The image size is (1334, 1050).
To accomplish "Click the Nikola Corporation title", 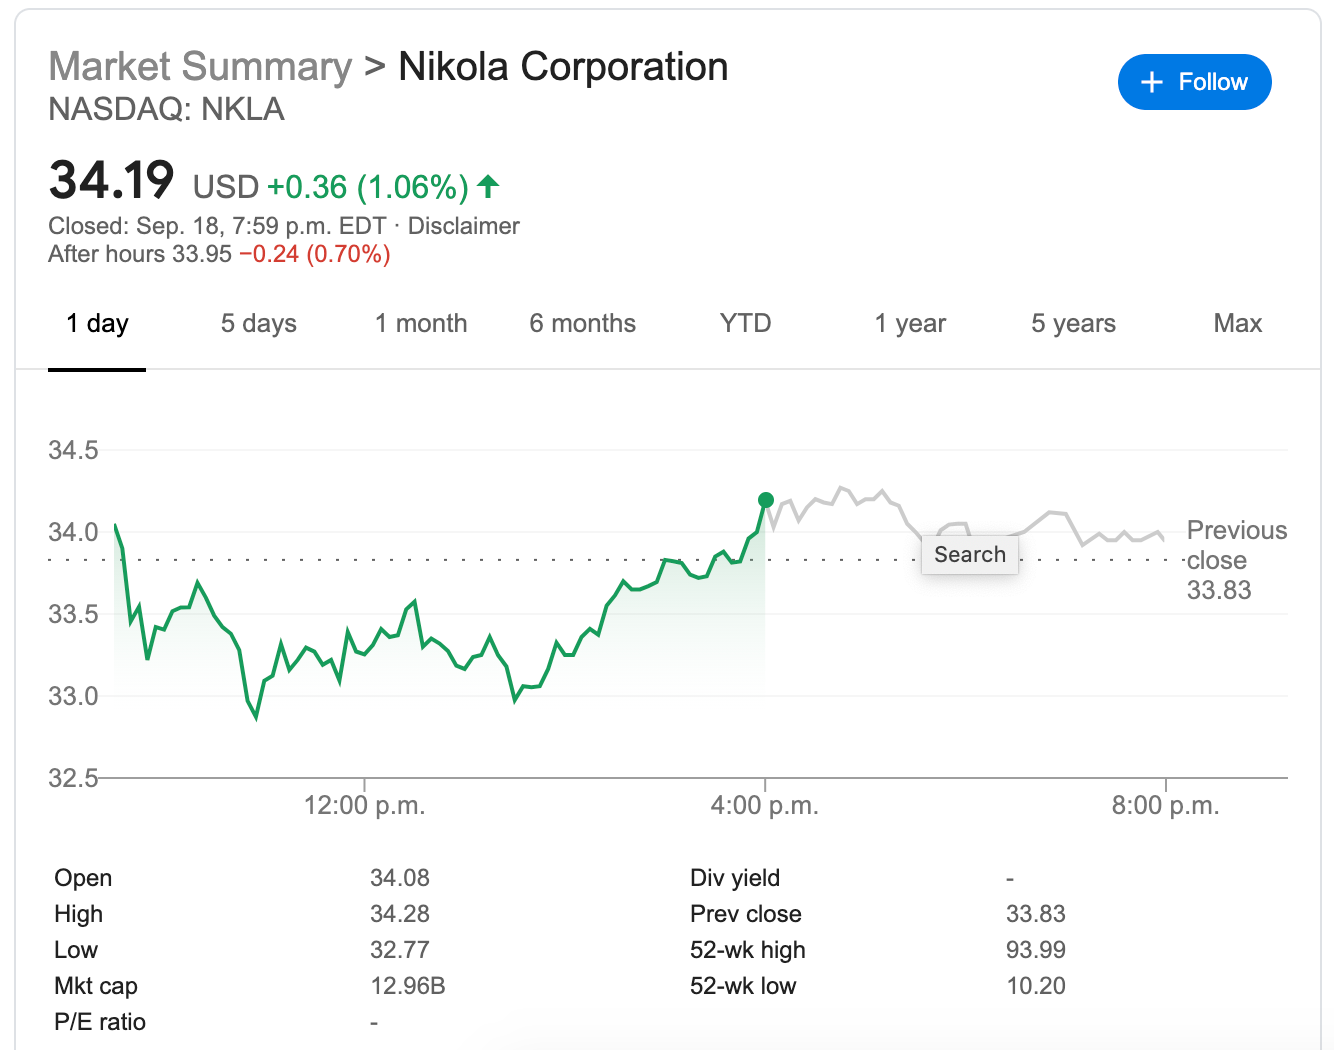I will 563,67.
